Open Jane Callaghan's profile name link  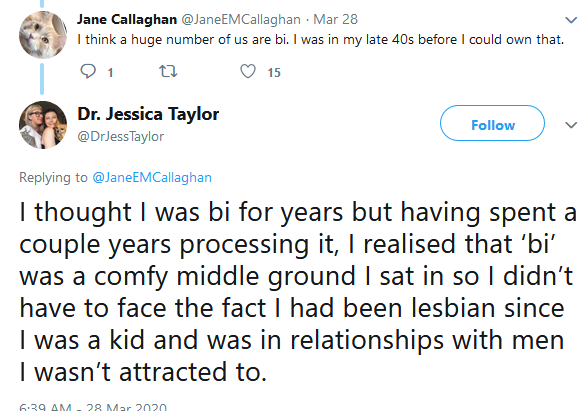[x=127, y=19]
